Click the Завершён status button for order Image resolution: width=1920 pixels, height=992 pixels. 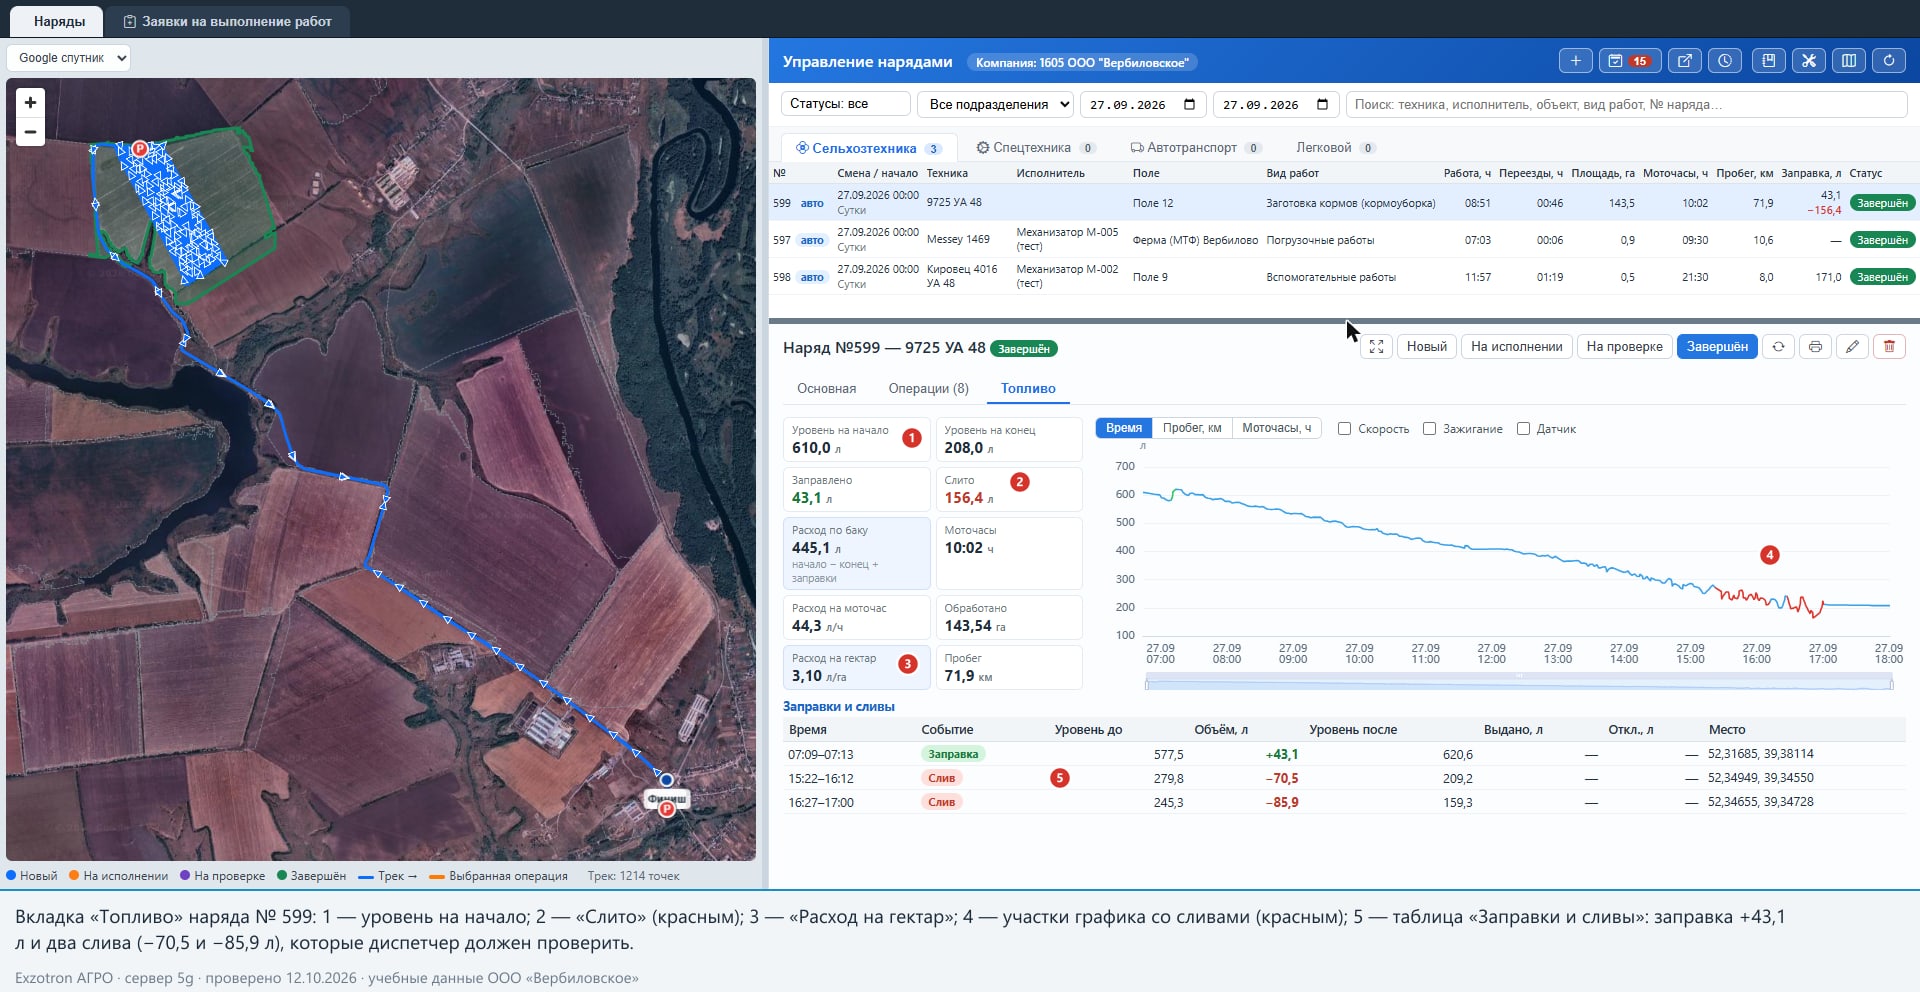point(1717,347)
